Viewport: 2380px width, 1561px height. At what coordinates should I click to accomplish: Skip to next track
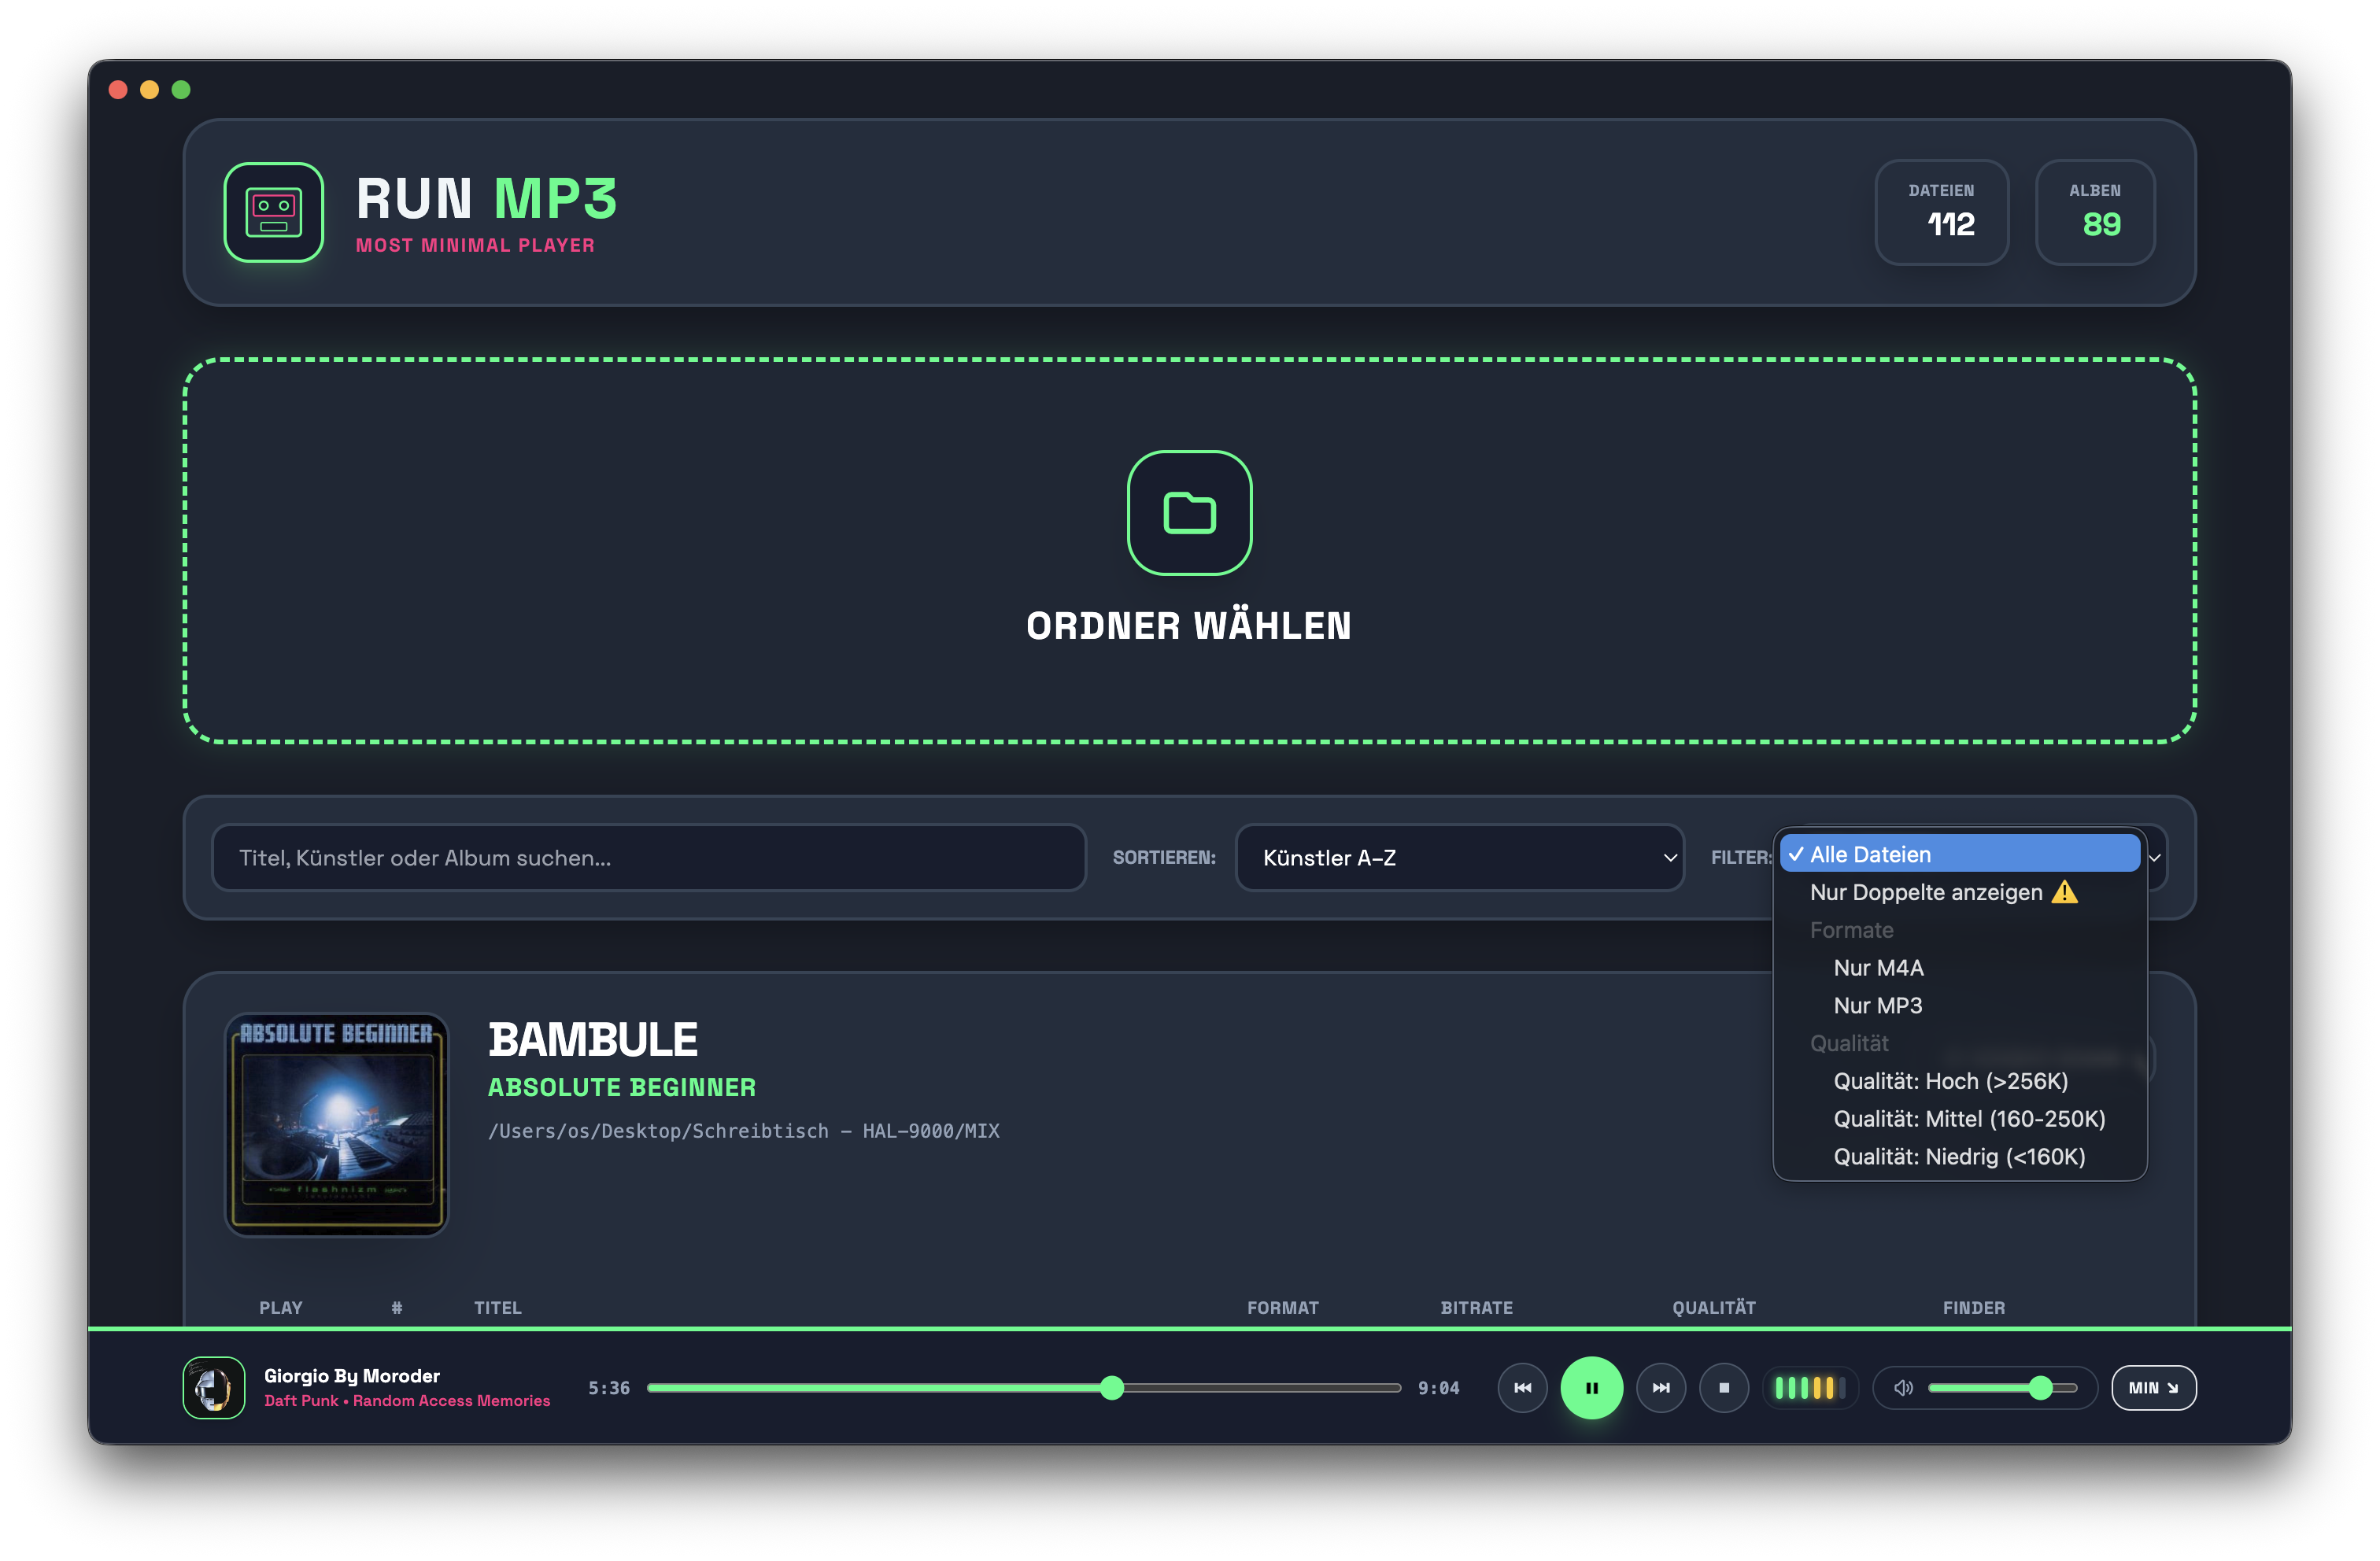tap(1660, 1387)
